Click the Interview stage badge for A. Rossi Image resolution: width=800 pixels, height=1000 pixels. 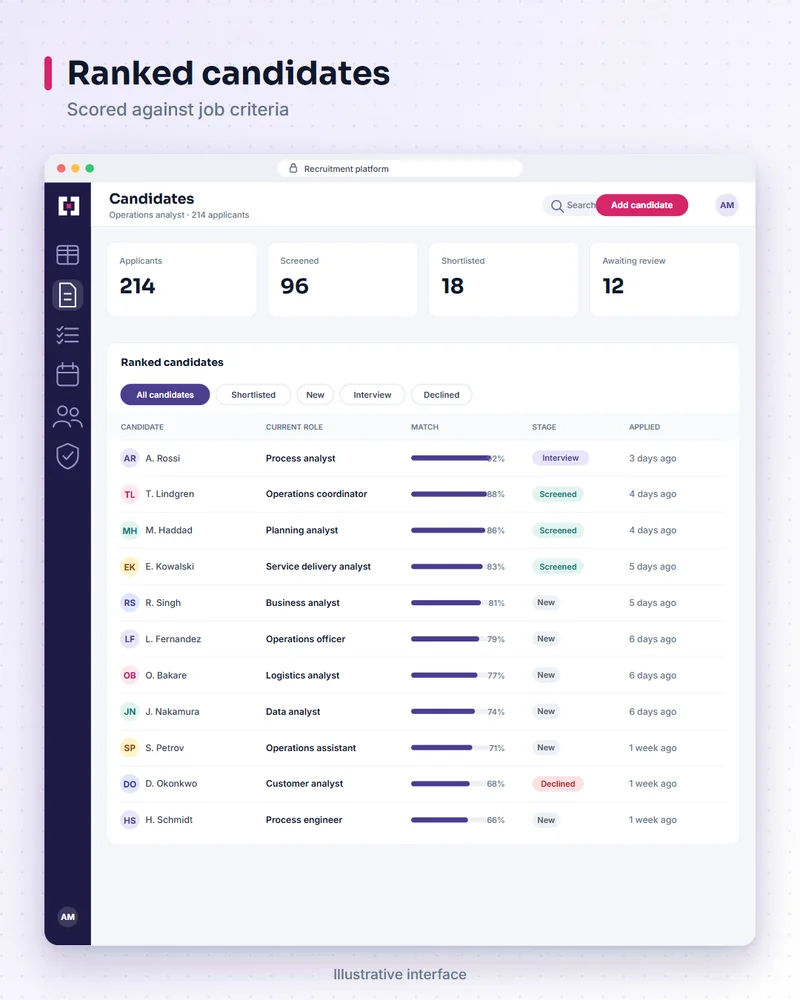(x=560, y=458)
